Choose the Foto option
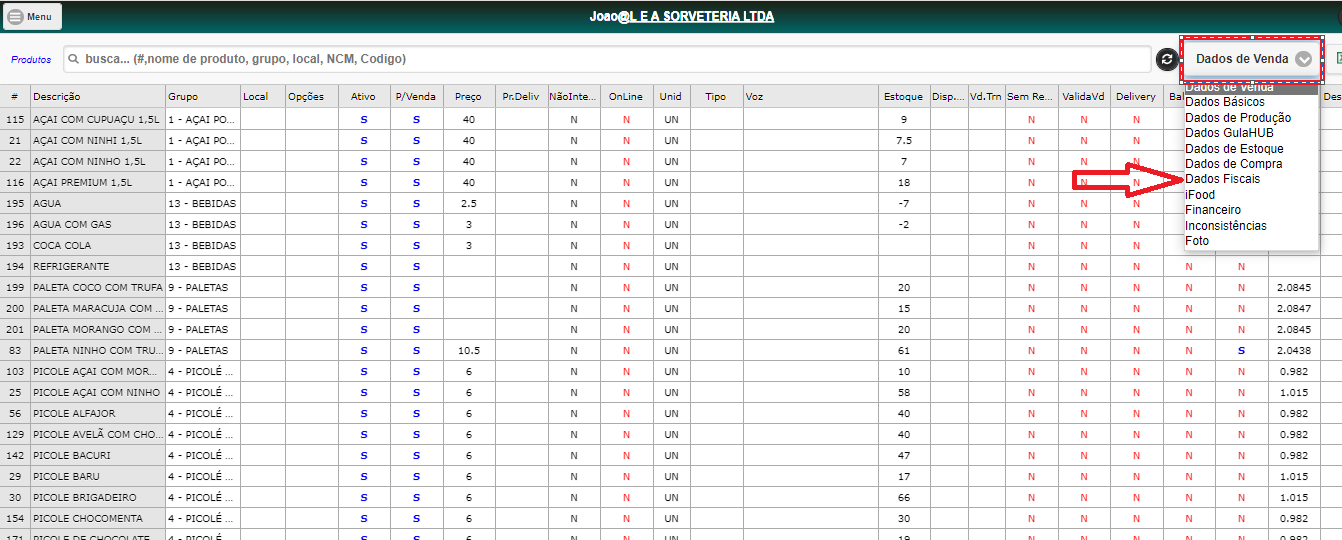1342x540 pixels. tap(1197, 241)
